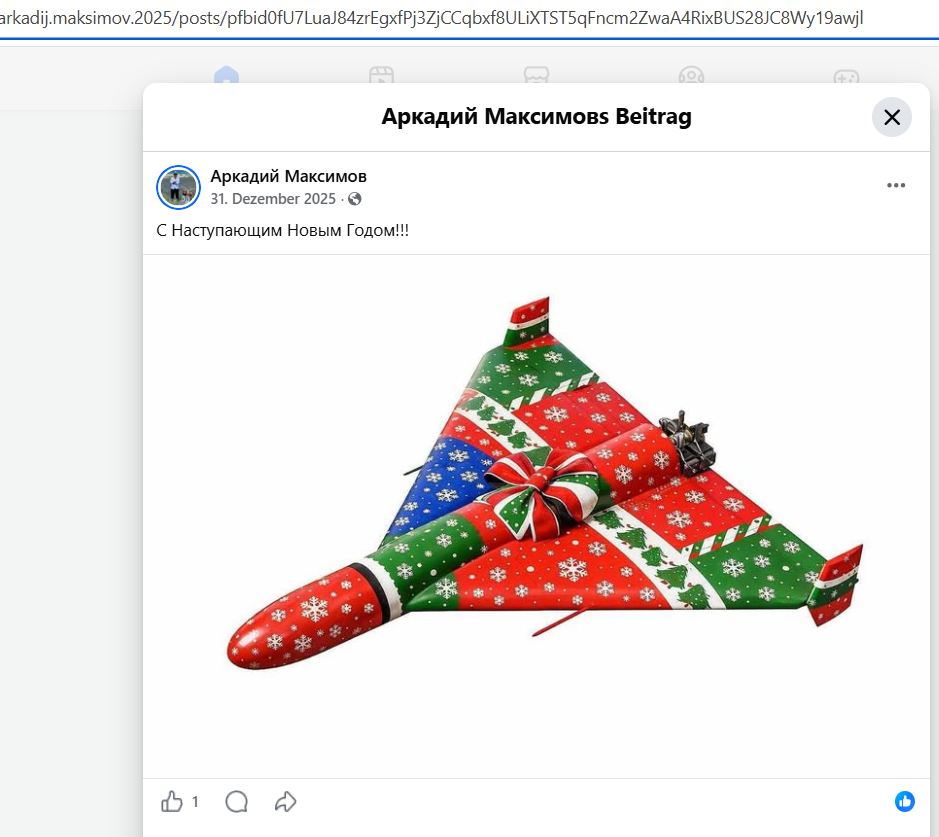The height and width of the screenshot is (837, 939).
Task: Show the blue like reaction summary
Action: click(904, 801)
